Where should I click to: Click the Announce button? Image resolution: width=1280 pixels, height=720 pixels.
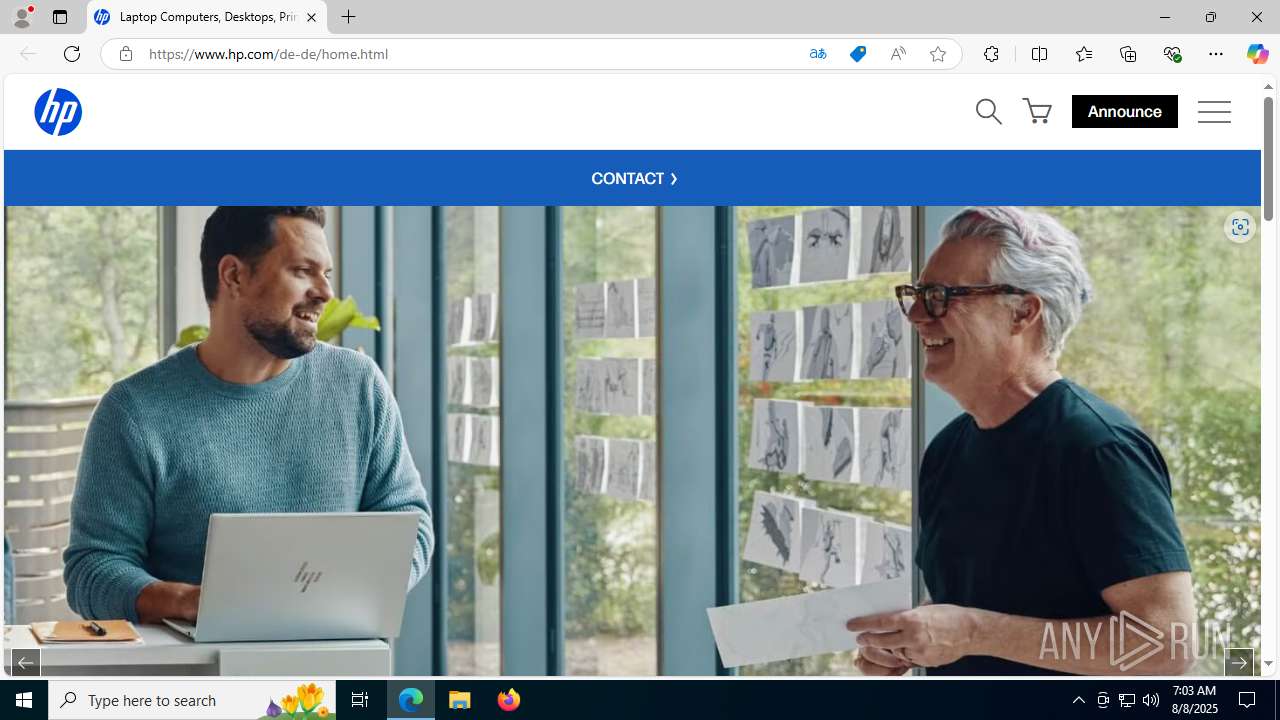point(1124,111)
